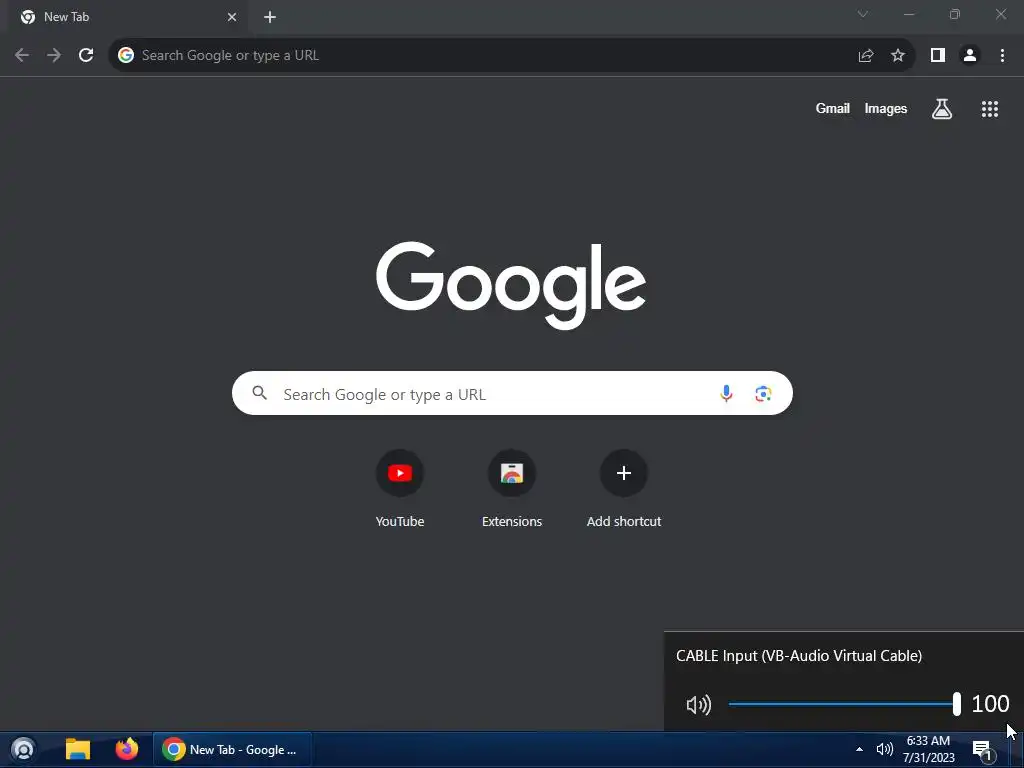Click Google icon in the address bar
The width and height of the screenshot is (1024, 768).
click(x=126, y=56)
